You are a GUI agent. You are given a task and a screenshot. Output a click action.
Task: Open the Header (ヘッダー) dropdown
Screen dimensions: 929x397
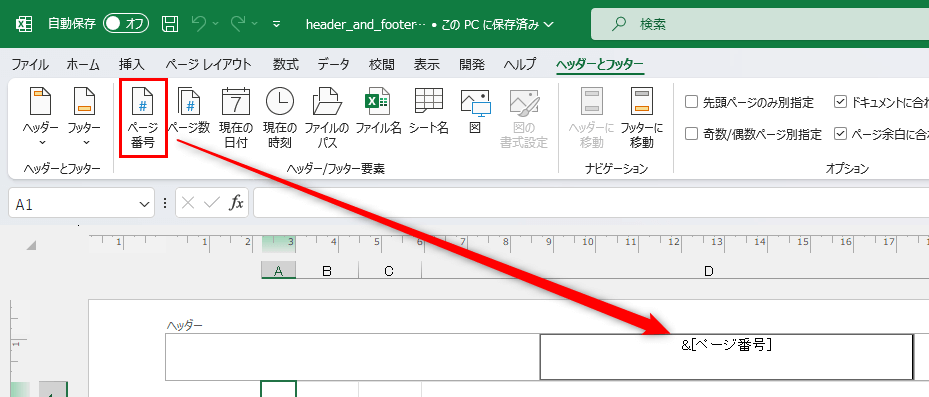(41, 118)
